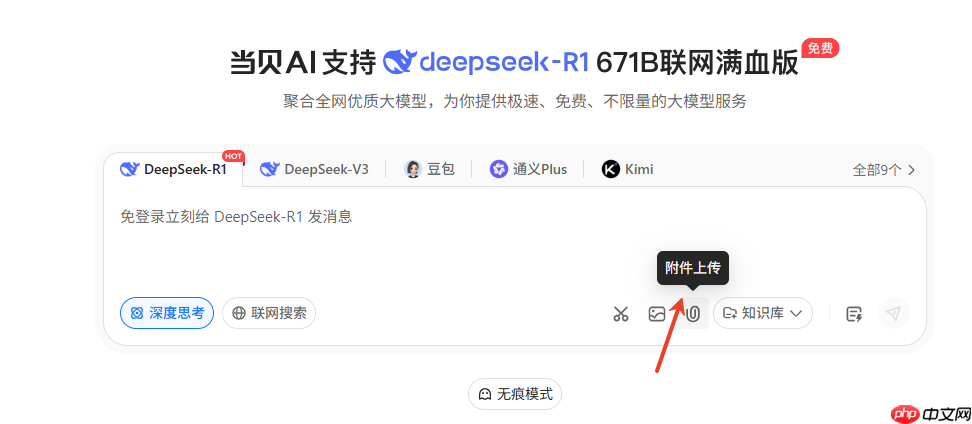Click the 免费 red badge
The width and height of the screenshot is (972, 424).
(820, 48)
